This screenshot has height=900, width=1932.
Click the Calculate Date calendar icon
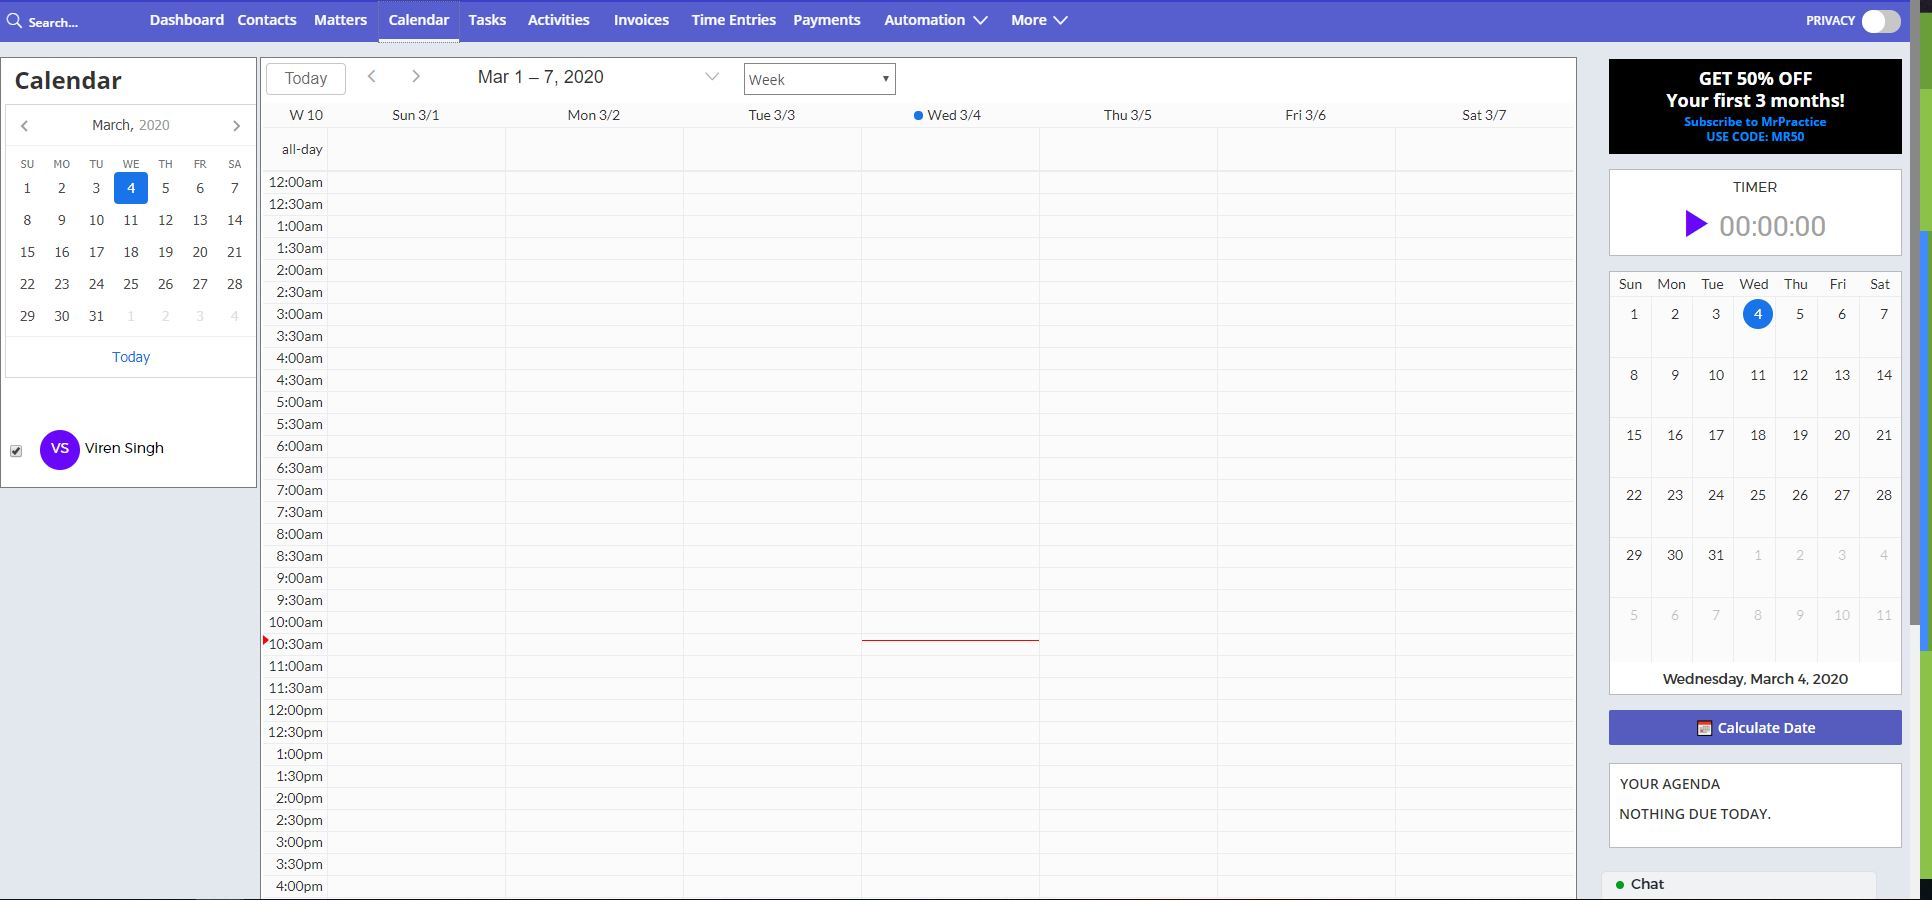[x=1704, y=728]
